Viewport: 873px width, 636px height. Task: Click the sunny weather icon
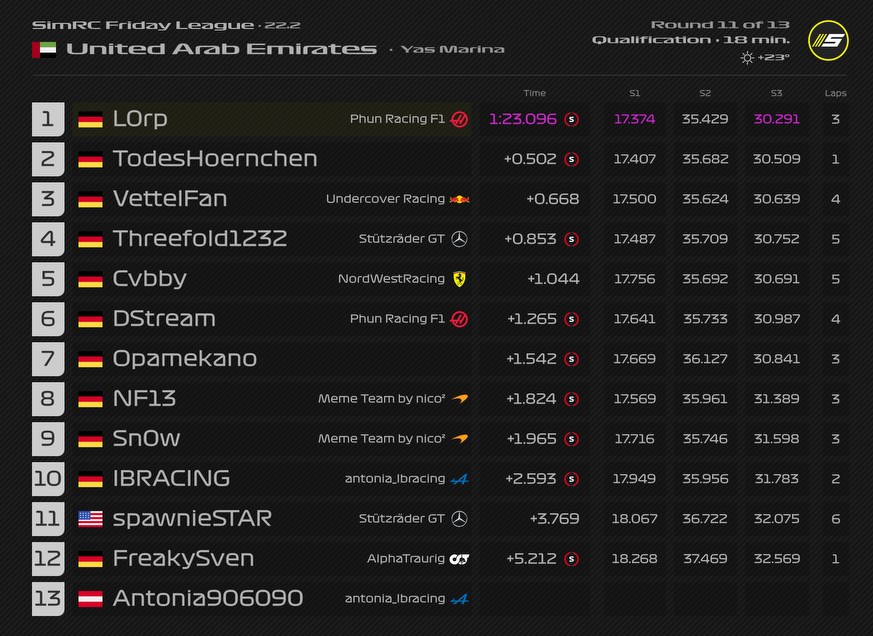(746, 58)
